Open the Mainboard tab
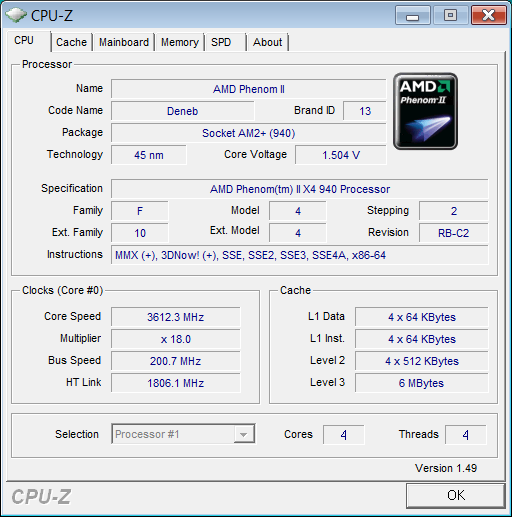This screenshot has height=517, width=512. point(124,42)
